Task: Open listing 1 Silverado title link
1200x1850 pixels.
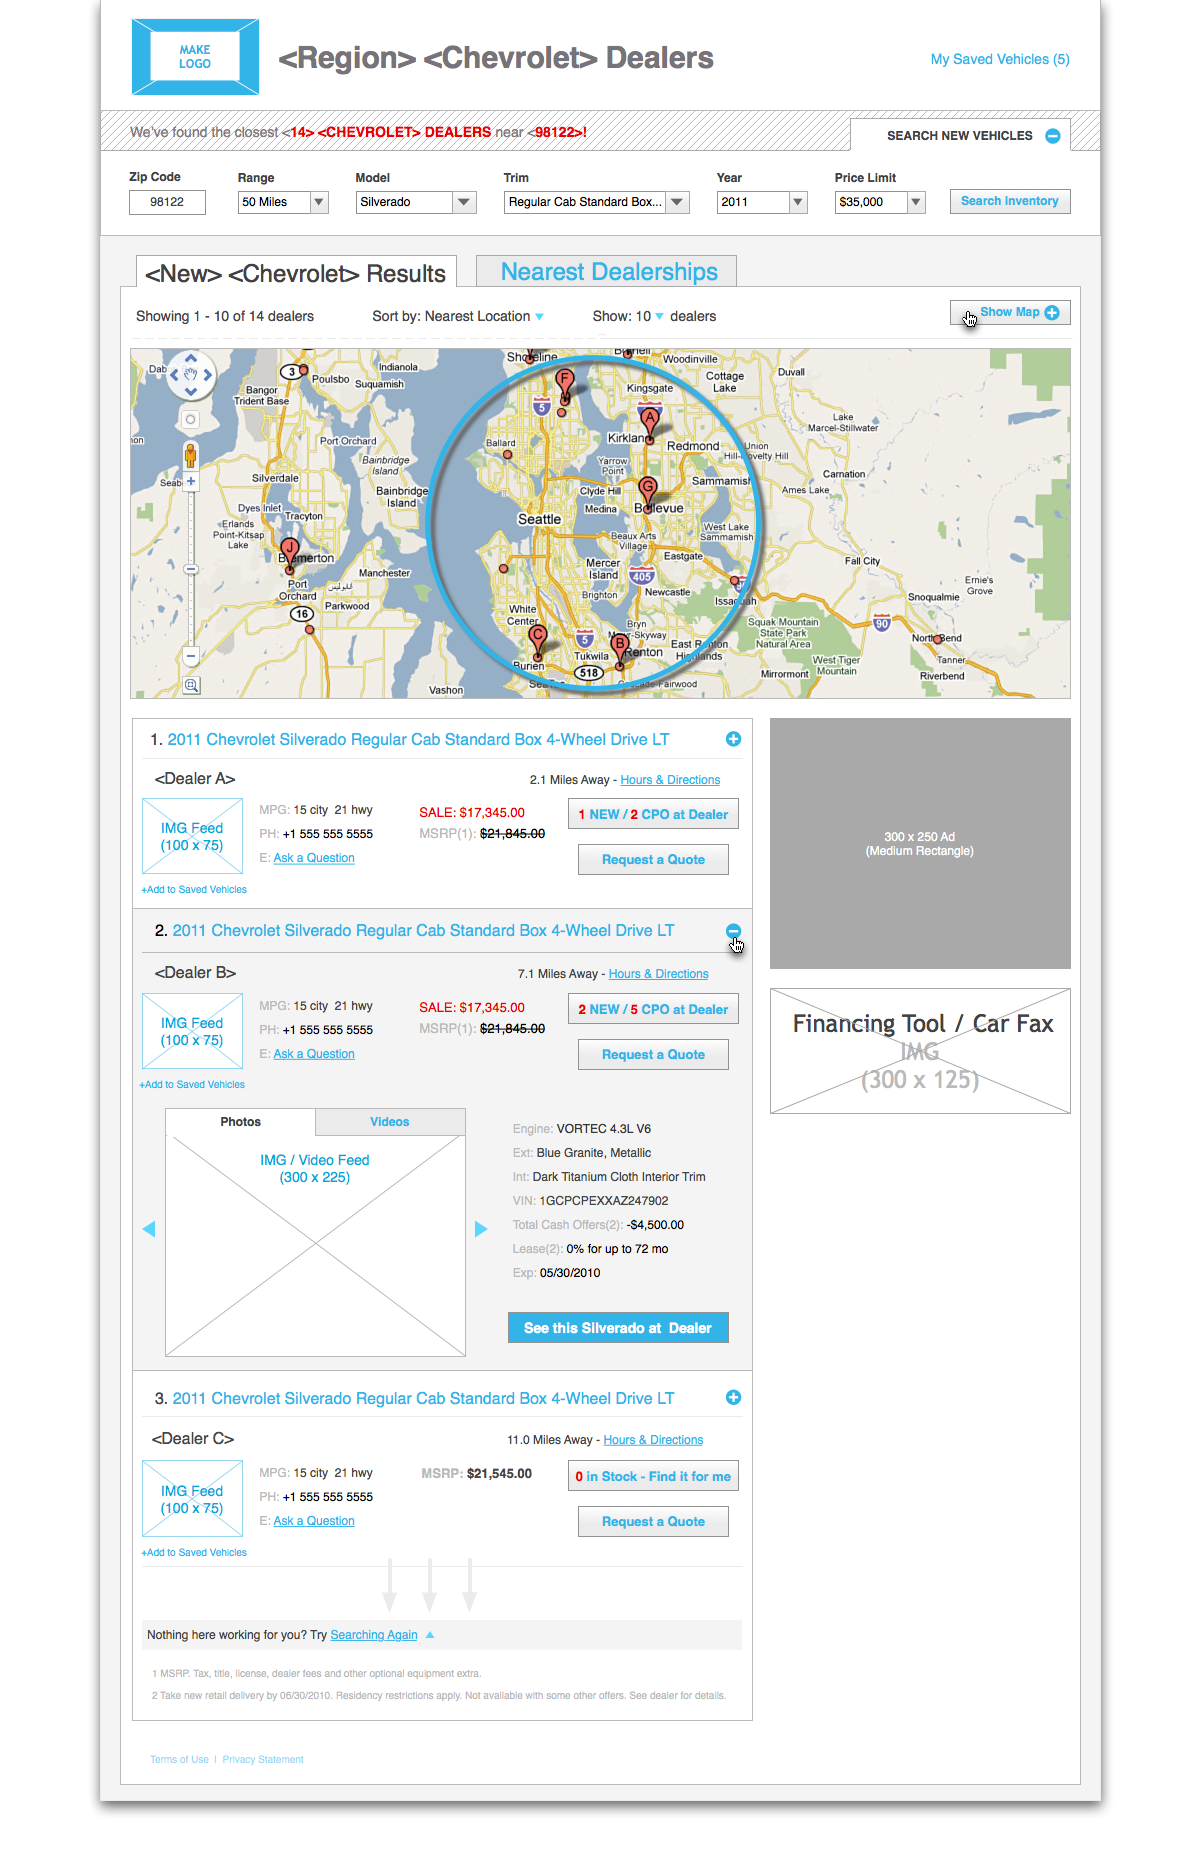Action: pyautogui.click(x=418, y=740)
